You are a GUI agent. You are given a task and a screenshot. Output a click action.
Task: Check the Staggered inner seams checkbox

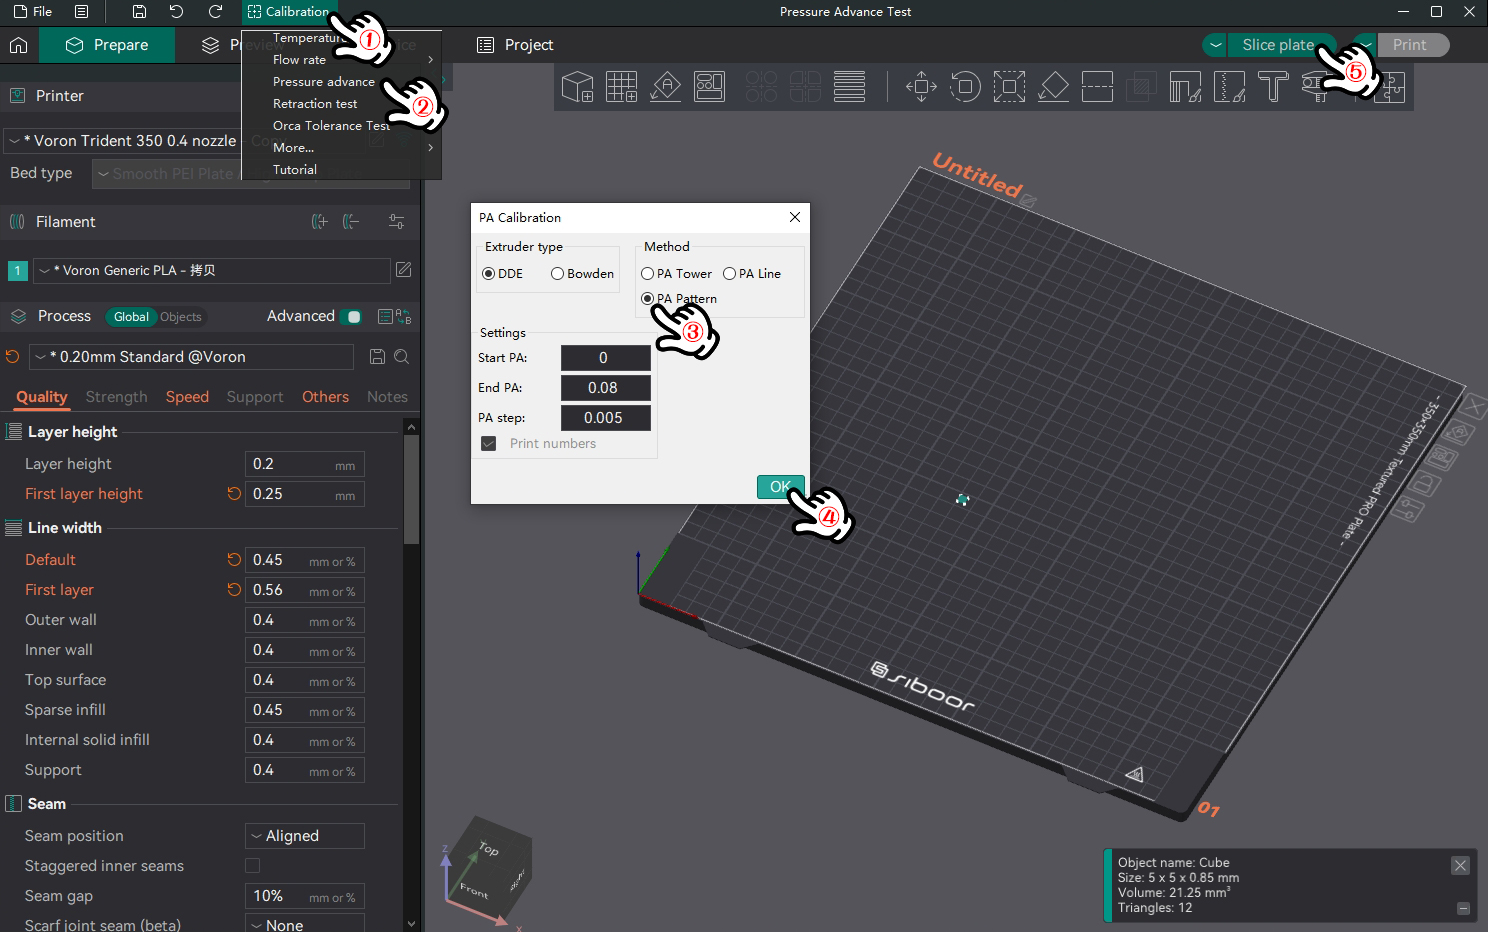252,866
